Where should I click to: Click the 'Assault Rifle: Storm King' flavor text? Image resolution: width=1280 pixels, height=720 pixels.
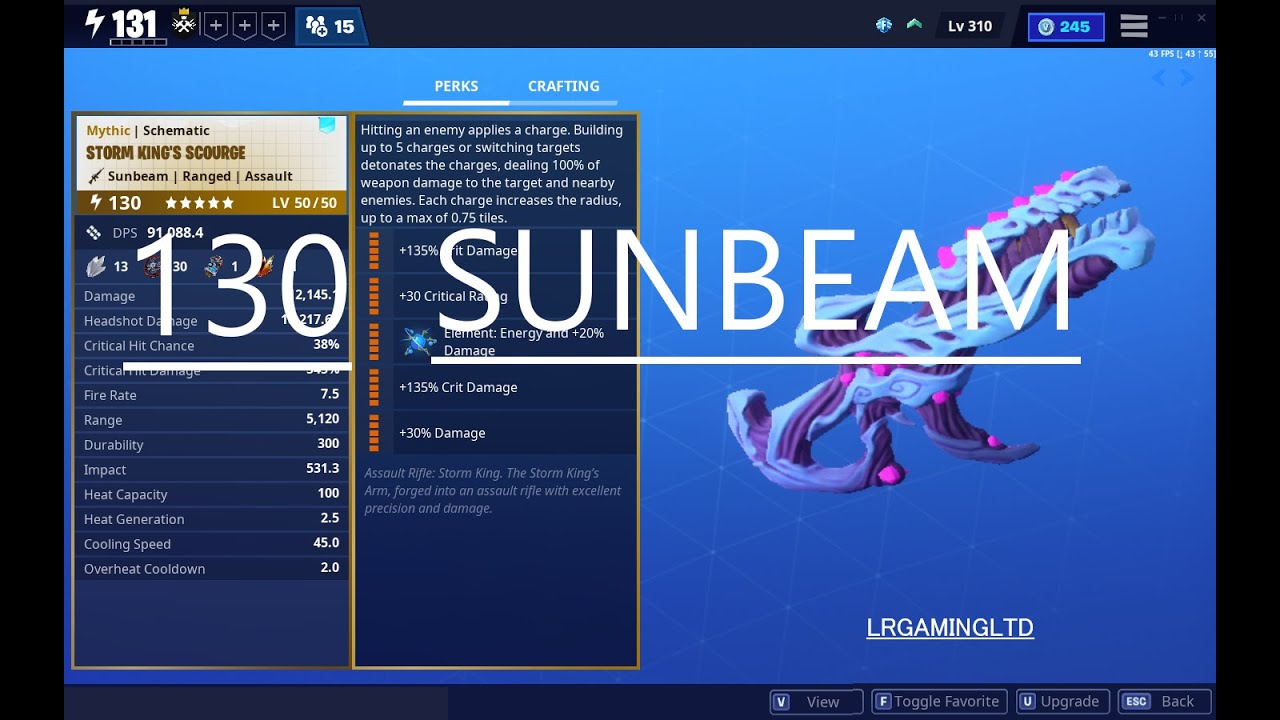[x=493, y=491]
